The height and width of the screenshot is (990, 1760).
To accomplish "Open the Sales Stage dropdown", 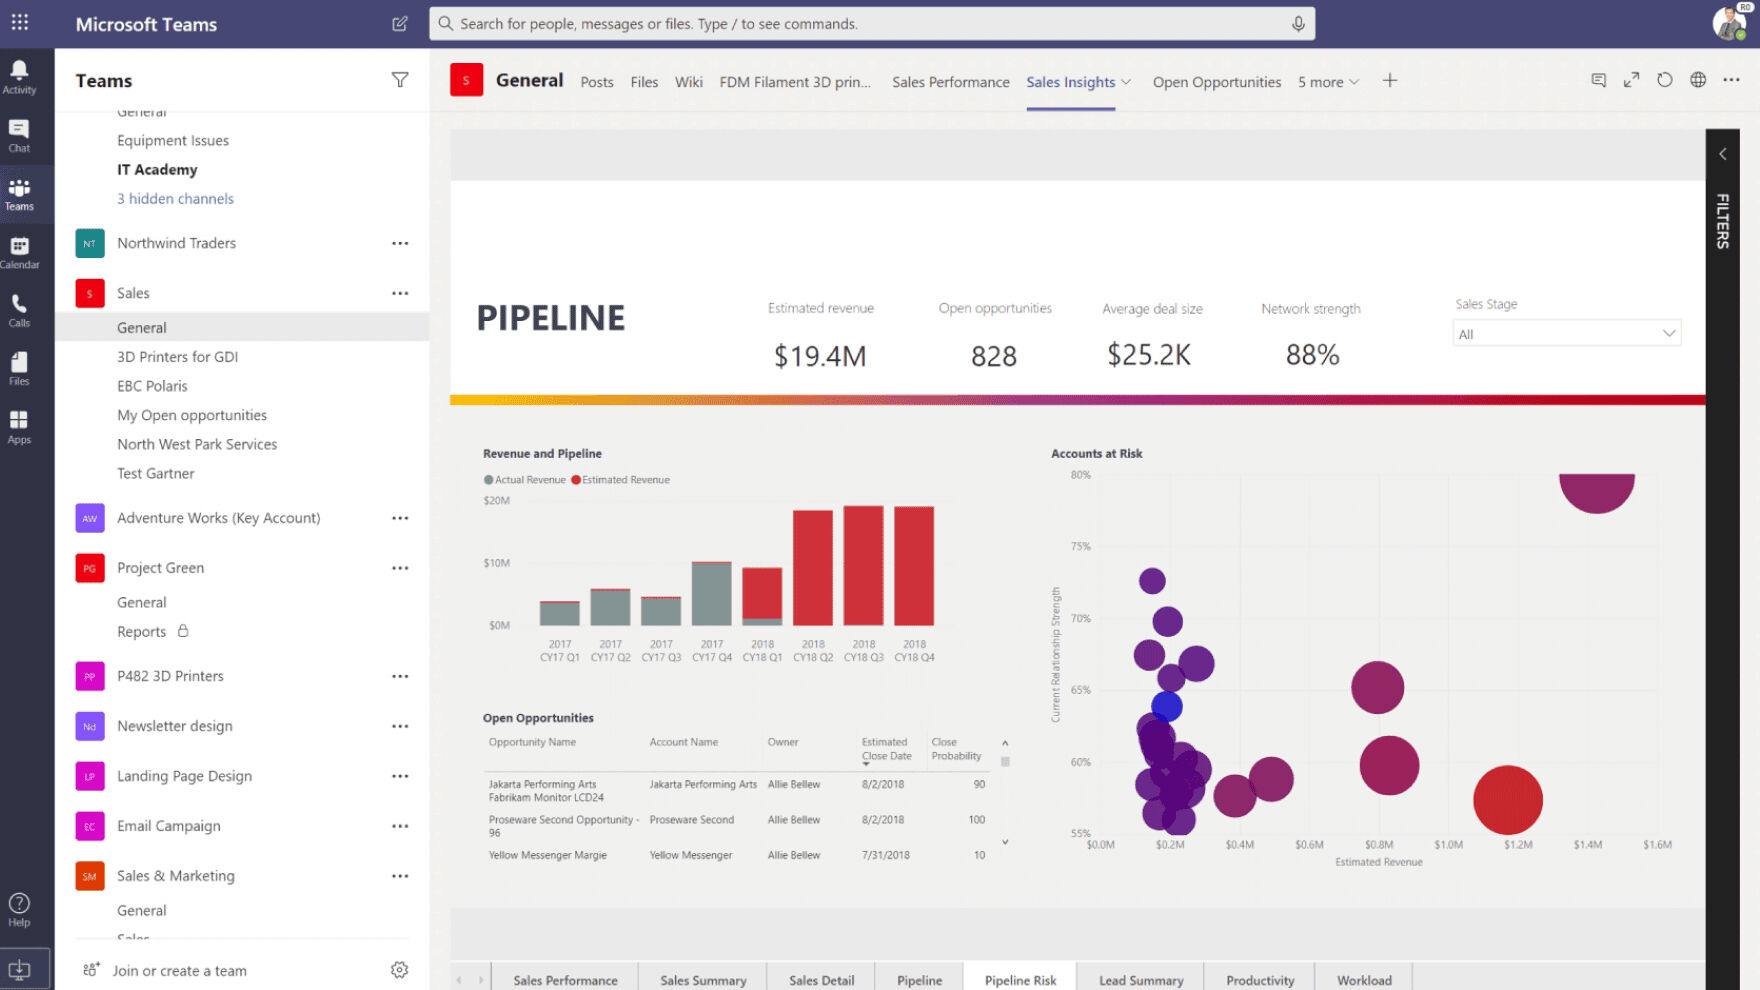I will pyautogui.click(x=1566, y=334).
